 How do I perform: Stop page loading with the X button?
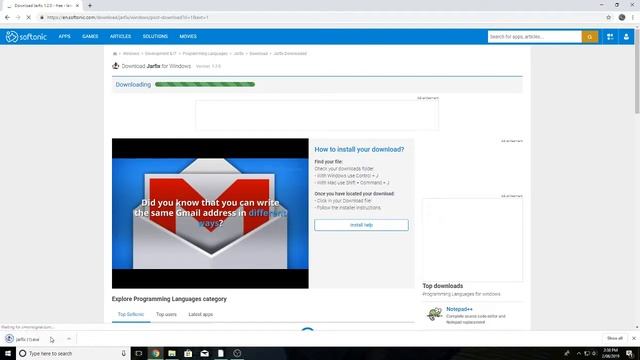point(29,18)
